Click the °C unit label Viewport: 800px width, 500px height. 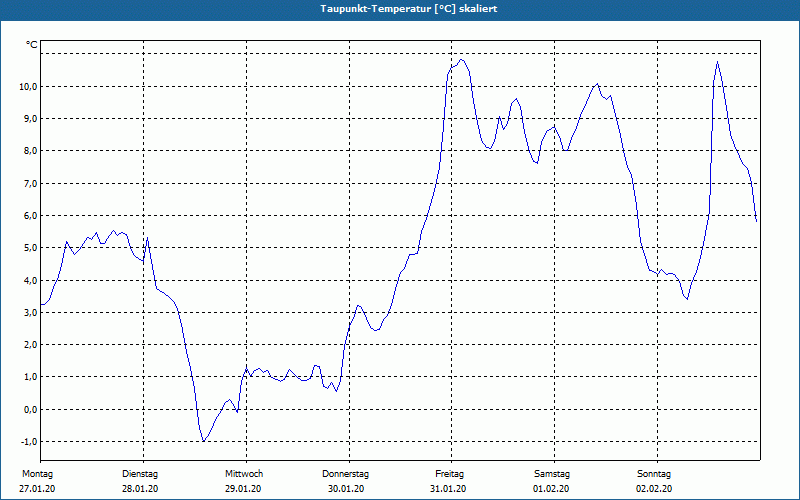coord(32,45)
